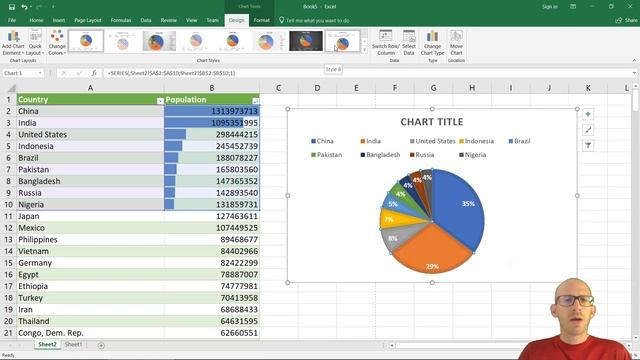The width and height of the screenshot is (640, 360).
Task: Open the Page Layout tab
Action: point(87,20)
